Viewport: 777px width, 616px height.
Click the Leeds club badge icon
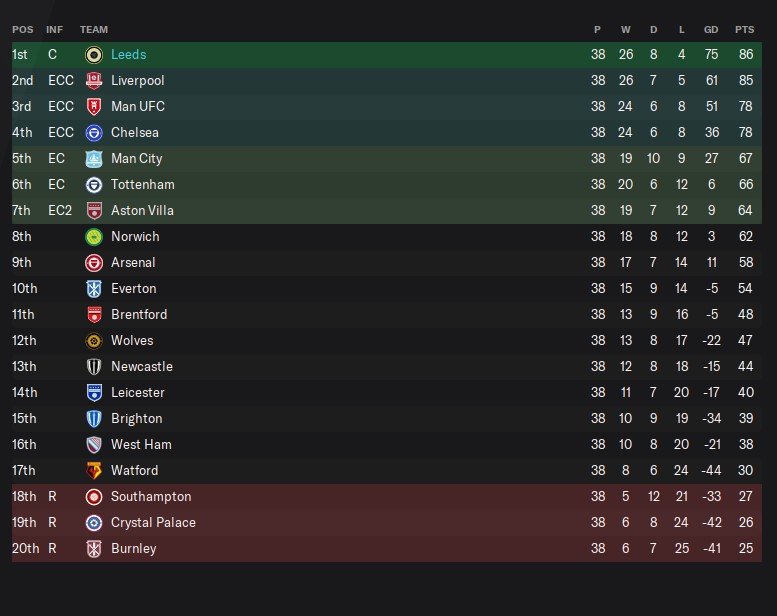(94, 55)
